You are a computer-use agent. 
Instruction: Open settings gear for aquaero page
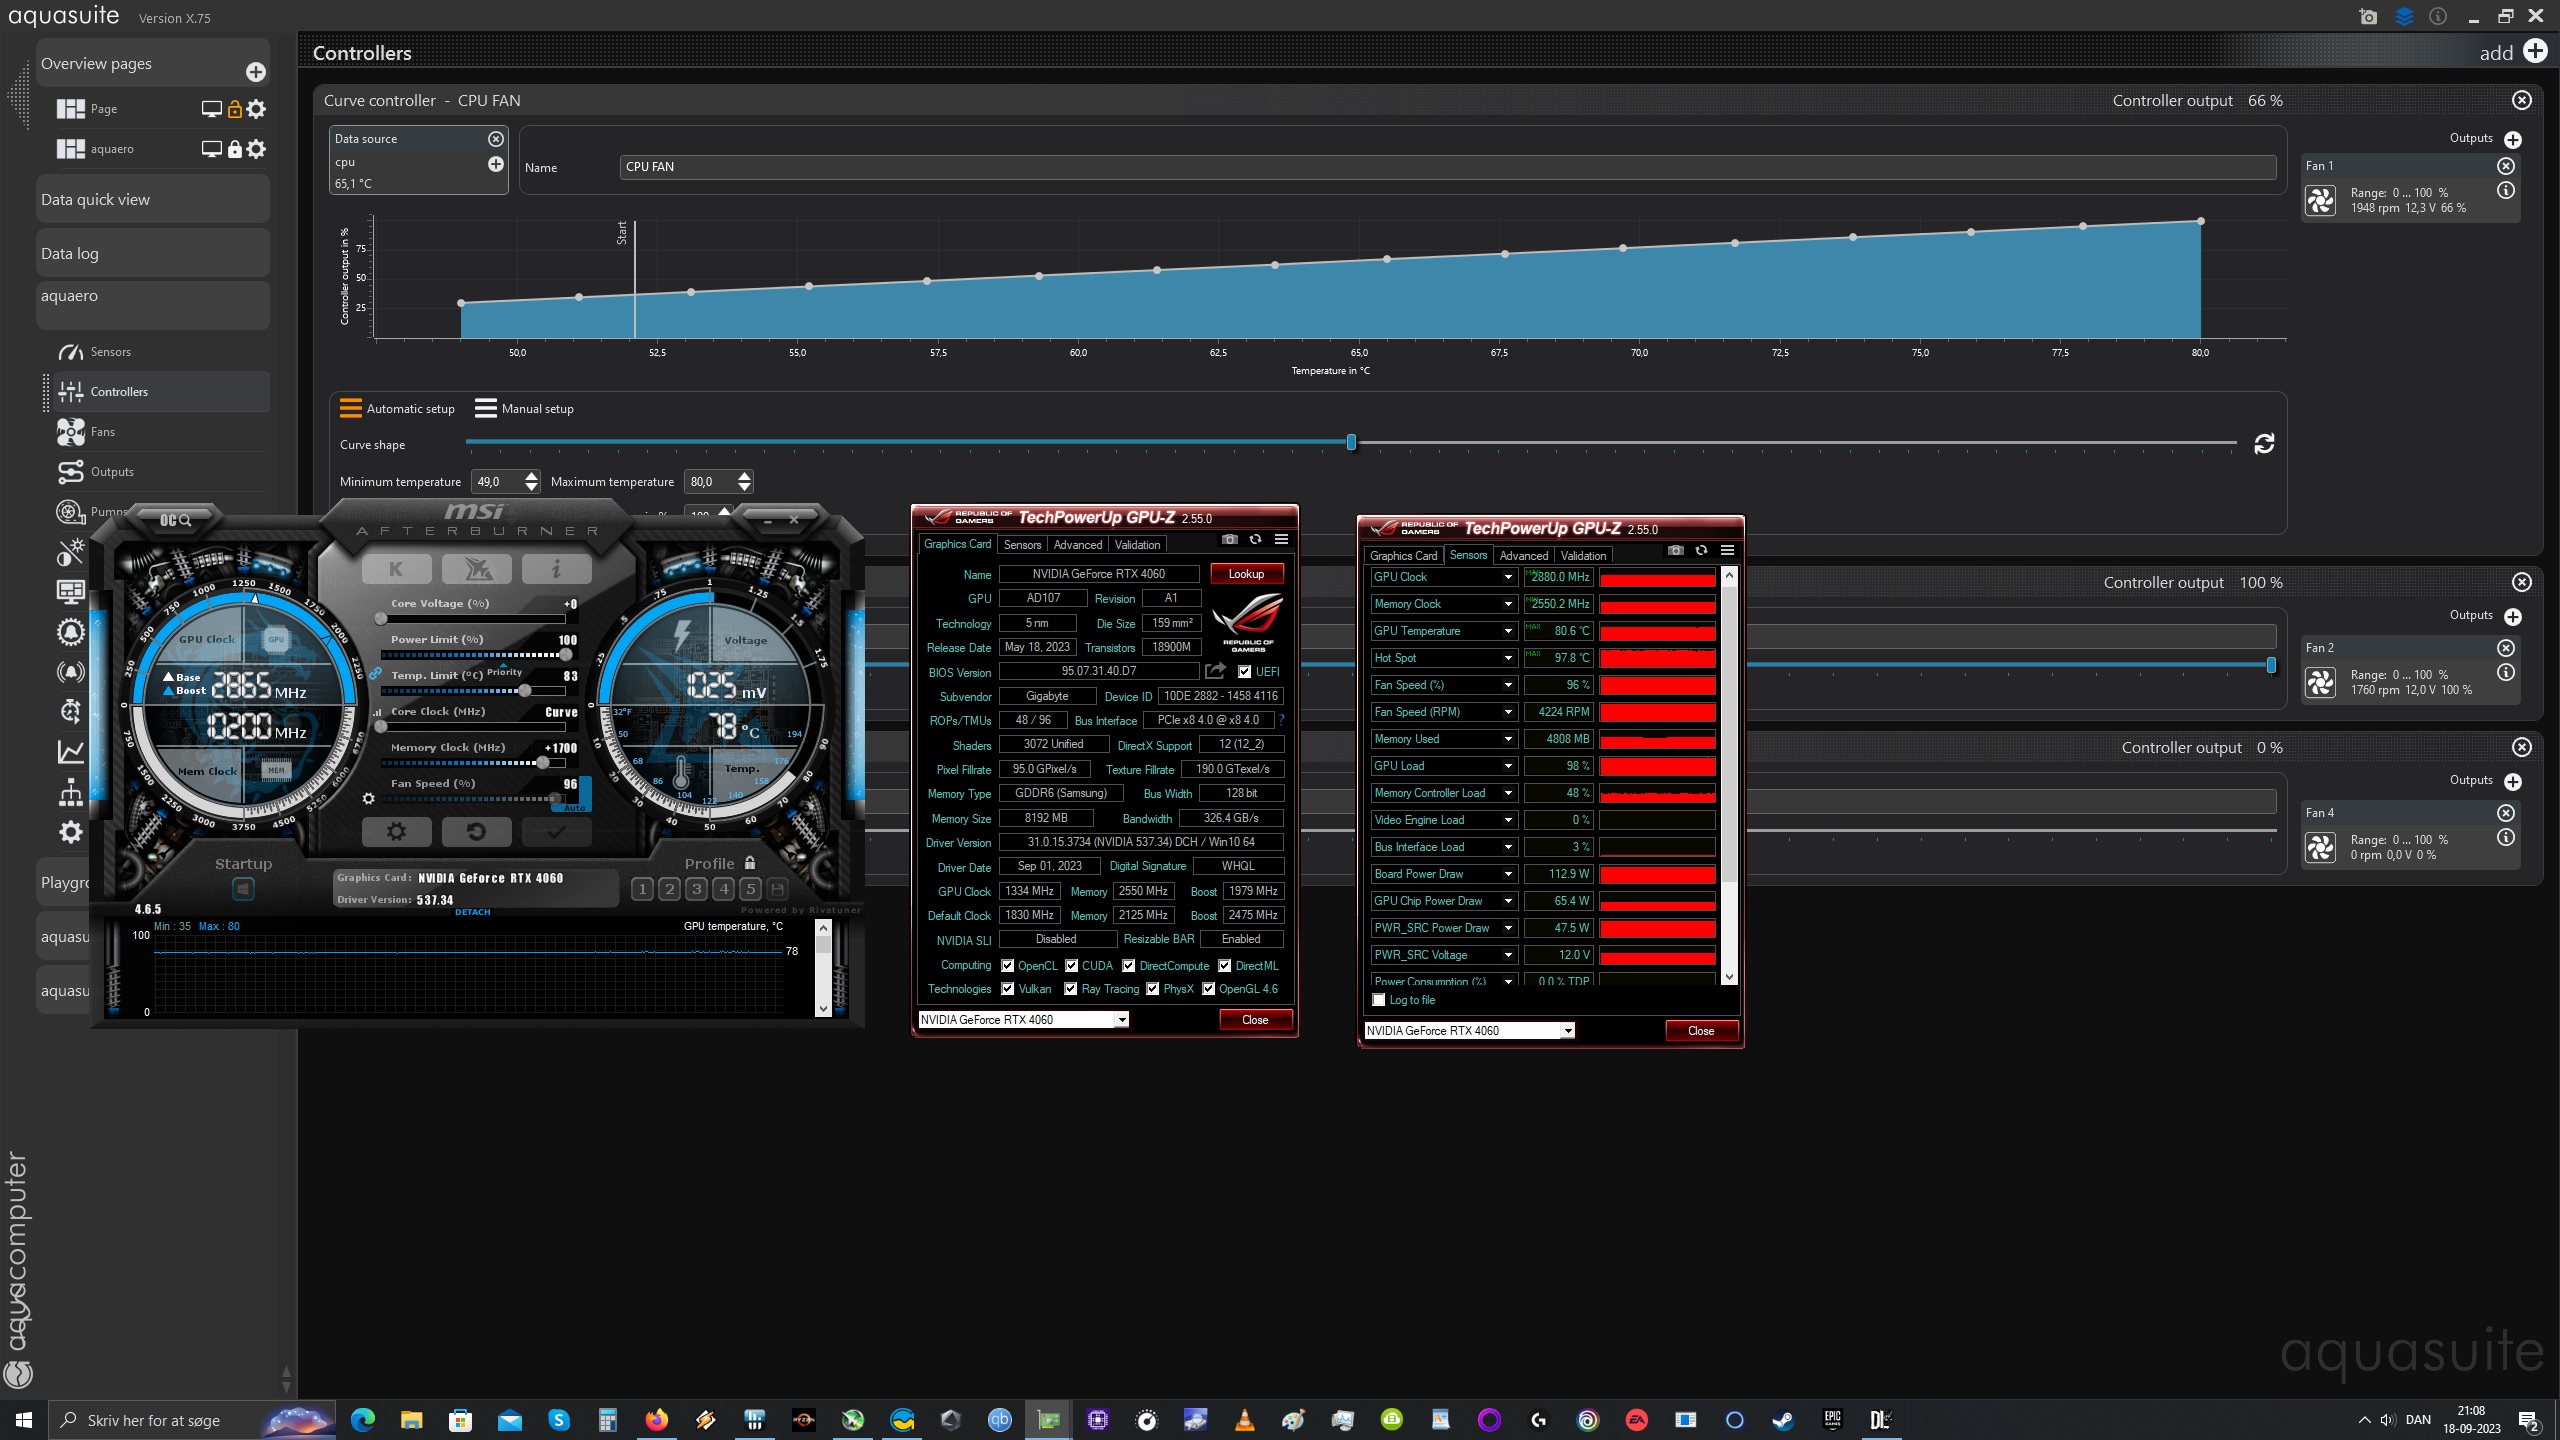(x=257, y=149)
